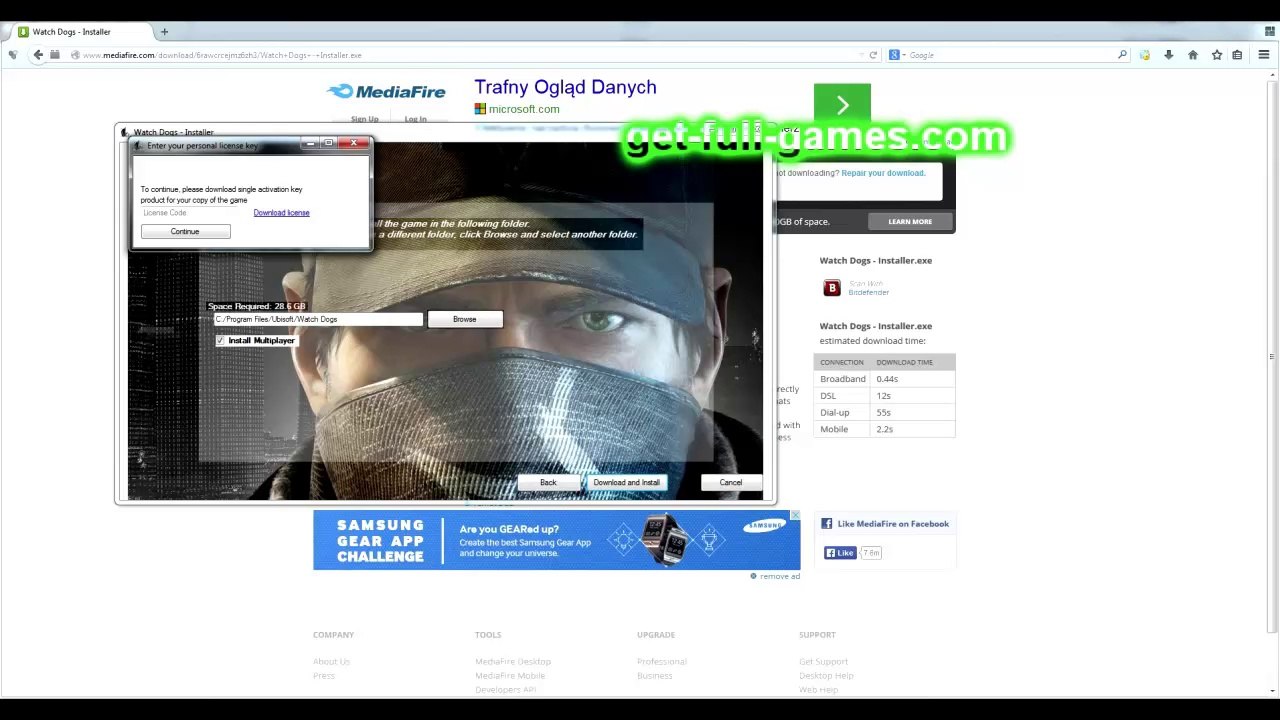This screenshot has width=1280, height=720.
Task: Open the Sign Up link
Action: coord(364,120)
